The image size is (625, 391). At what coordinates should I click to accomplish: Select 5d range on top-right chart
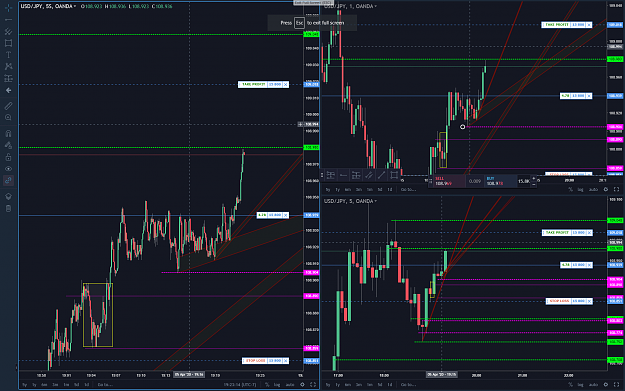click(379, 189)
